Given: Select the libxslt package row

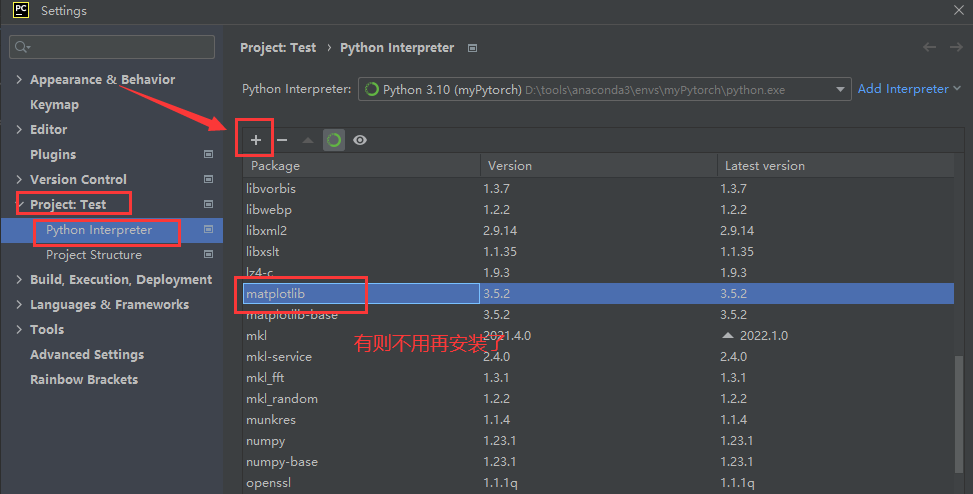Looking at the screenshot, I should tap(598, 252).
